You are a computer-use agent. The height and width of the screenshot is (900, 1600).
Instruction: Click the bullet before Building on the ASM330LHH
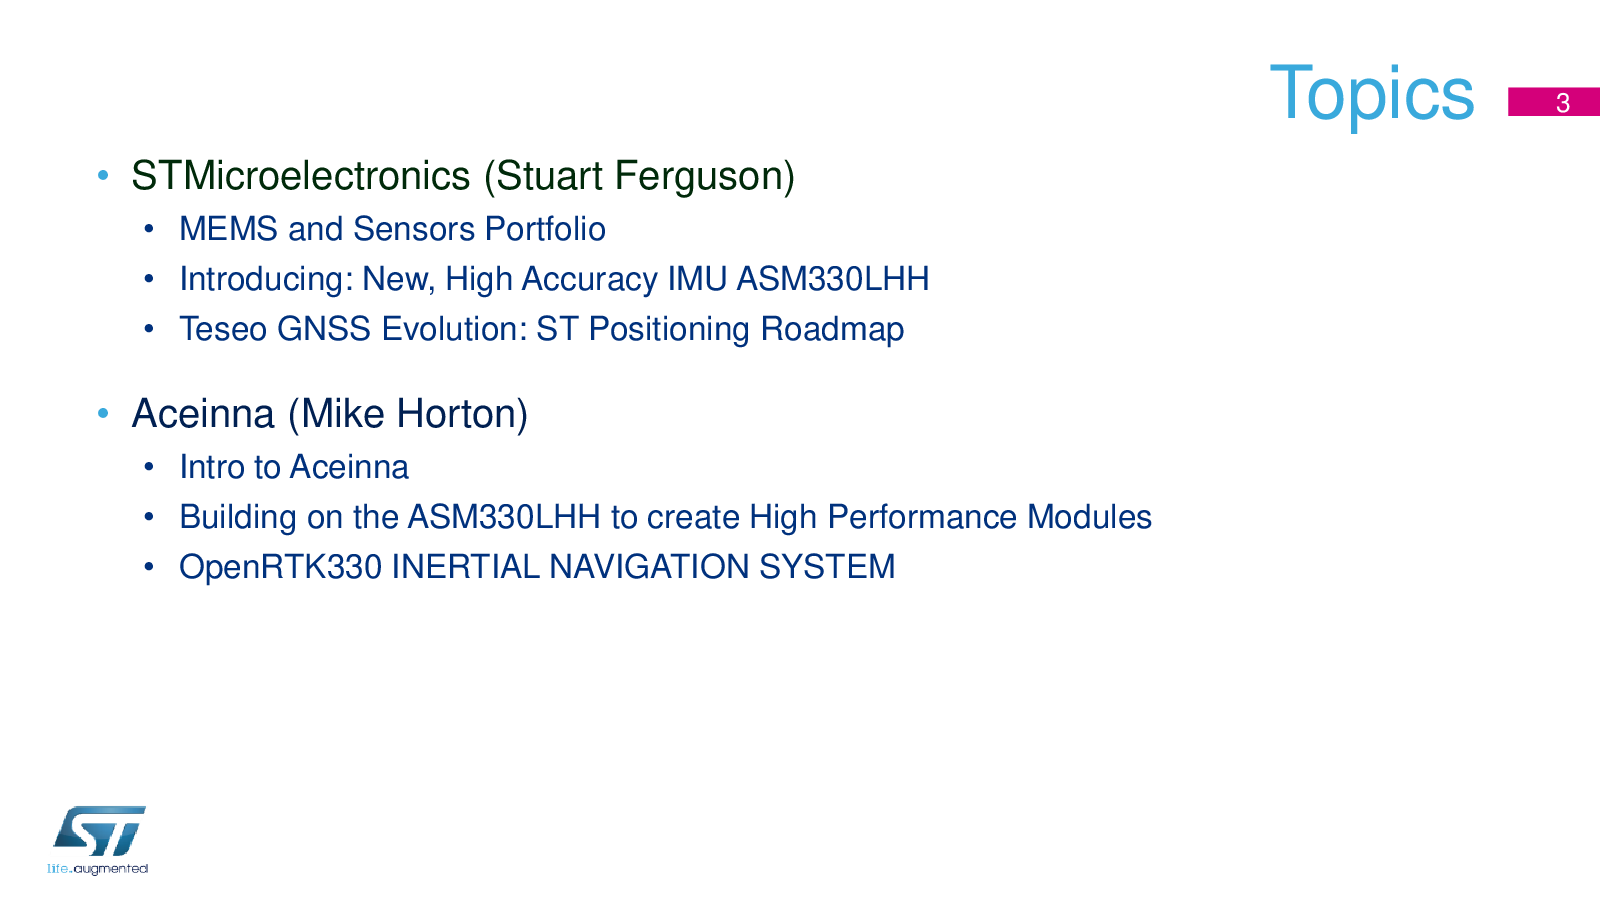pyautogui.click(x=149, y=517)
